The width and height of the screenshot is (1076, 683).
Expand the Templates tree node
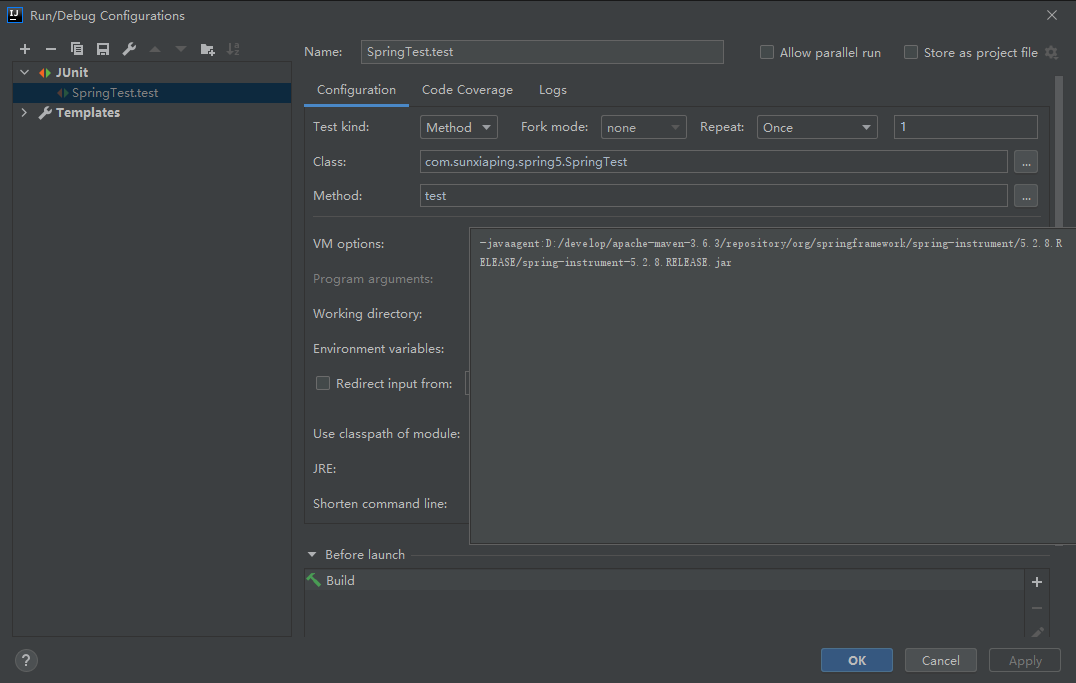pyautogui.click(x=25, y=113)
